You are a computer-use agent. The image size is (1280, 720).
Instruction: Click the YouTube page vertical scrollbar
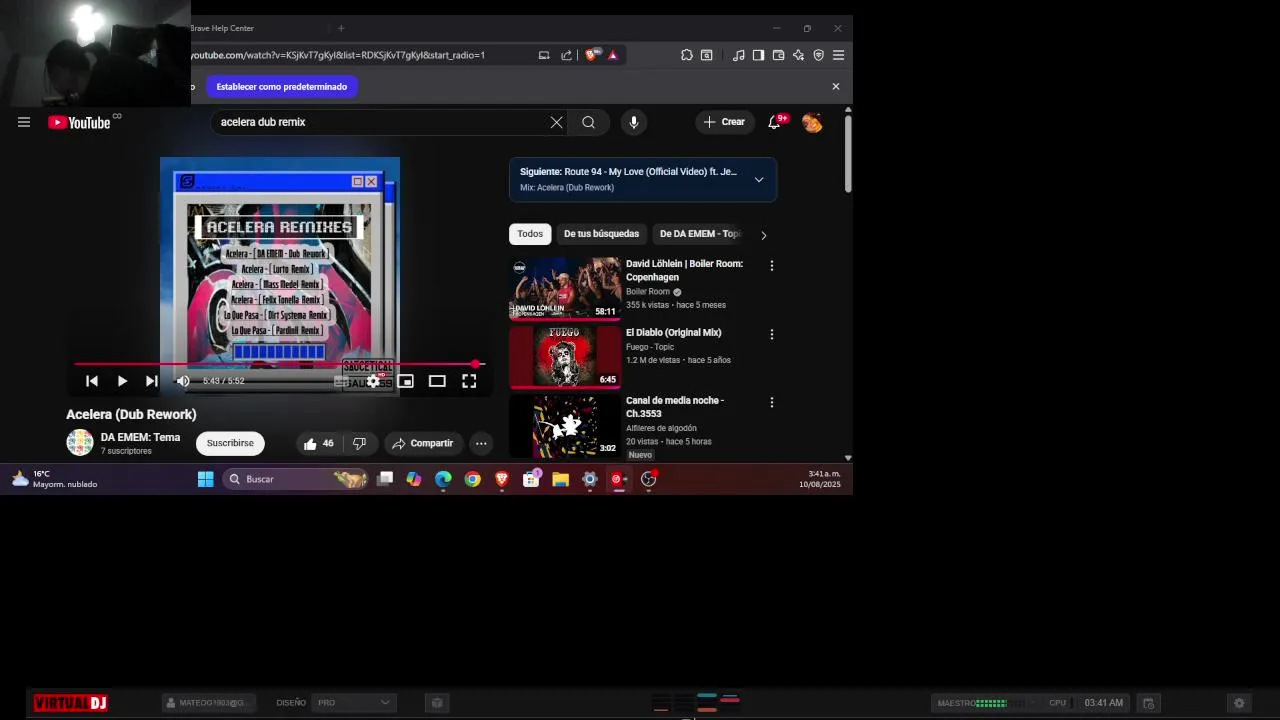pyautogui.click(x=848, y=155)
